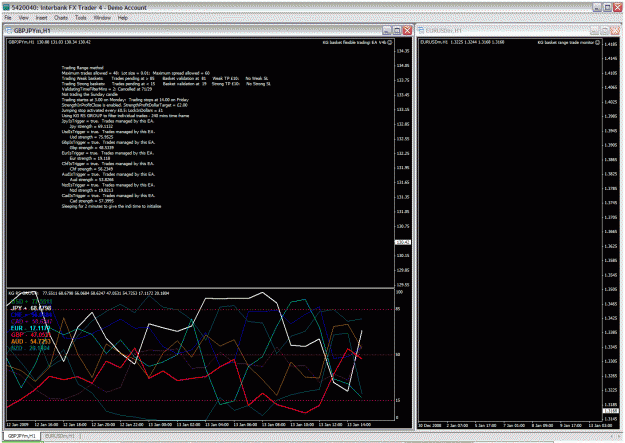Select the 'Trading Range method' text line
The image size is (625, 443).
83,68
